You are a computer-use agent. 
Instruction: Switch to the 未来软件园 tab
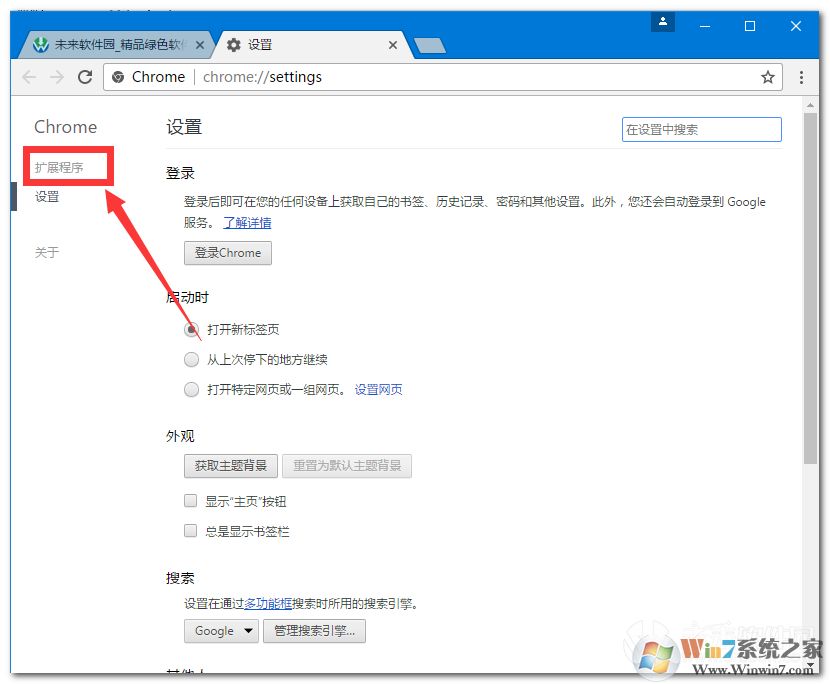(x=115, y=45)
